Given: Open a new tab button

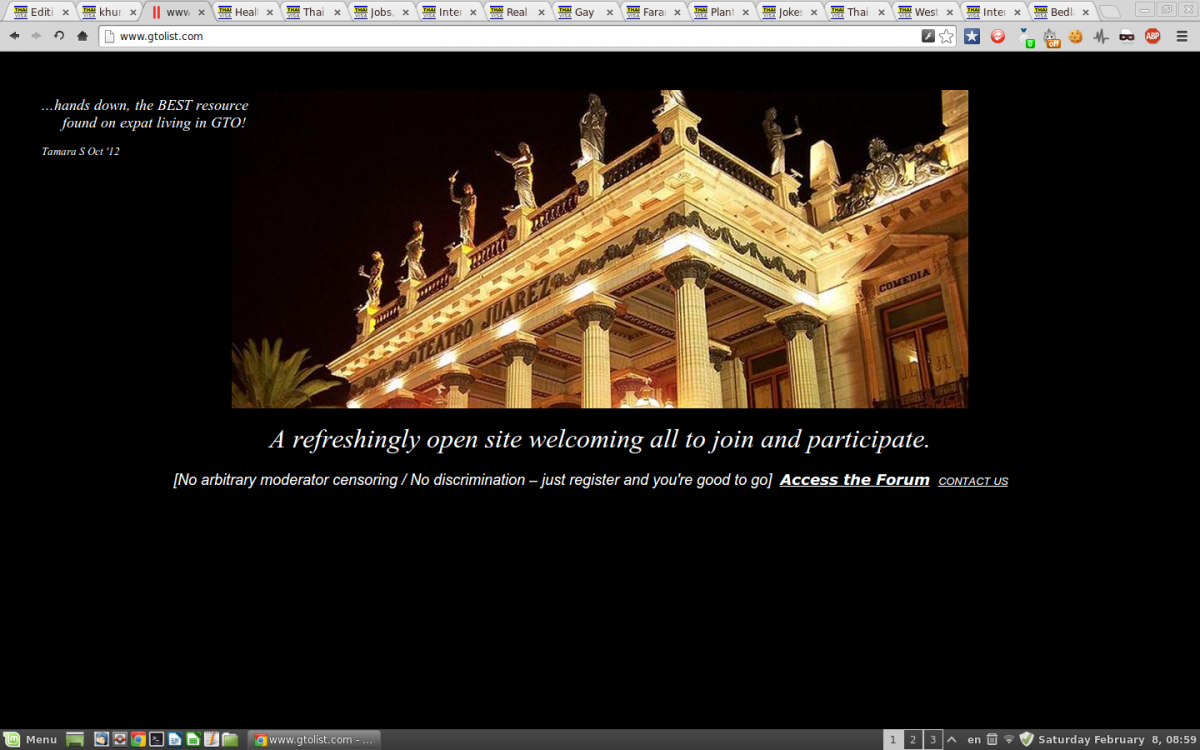Looking at the screenshot, I should pos(1110,12).
